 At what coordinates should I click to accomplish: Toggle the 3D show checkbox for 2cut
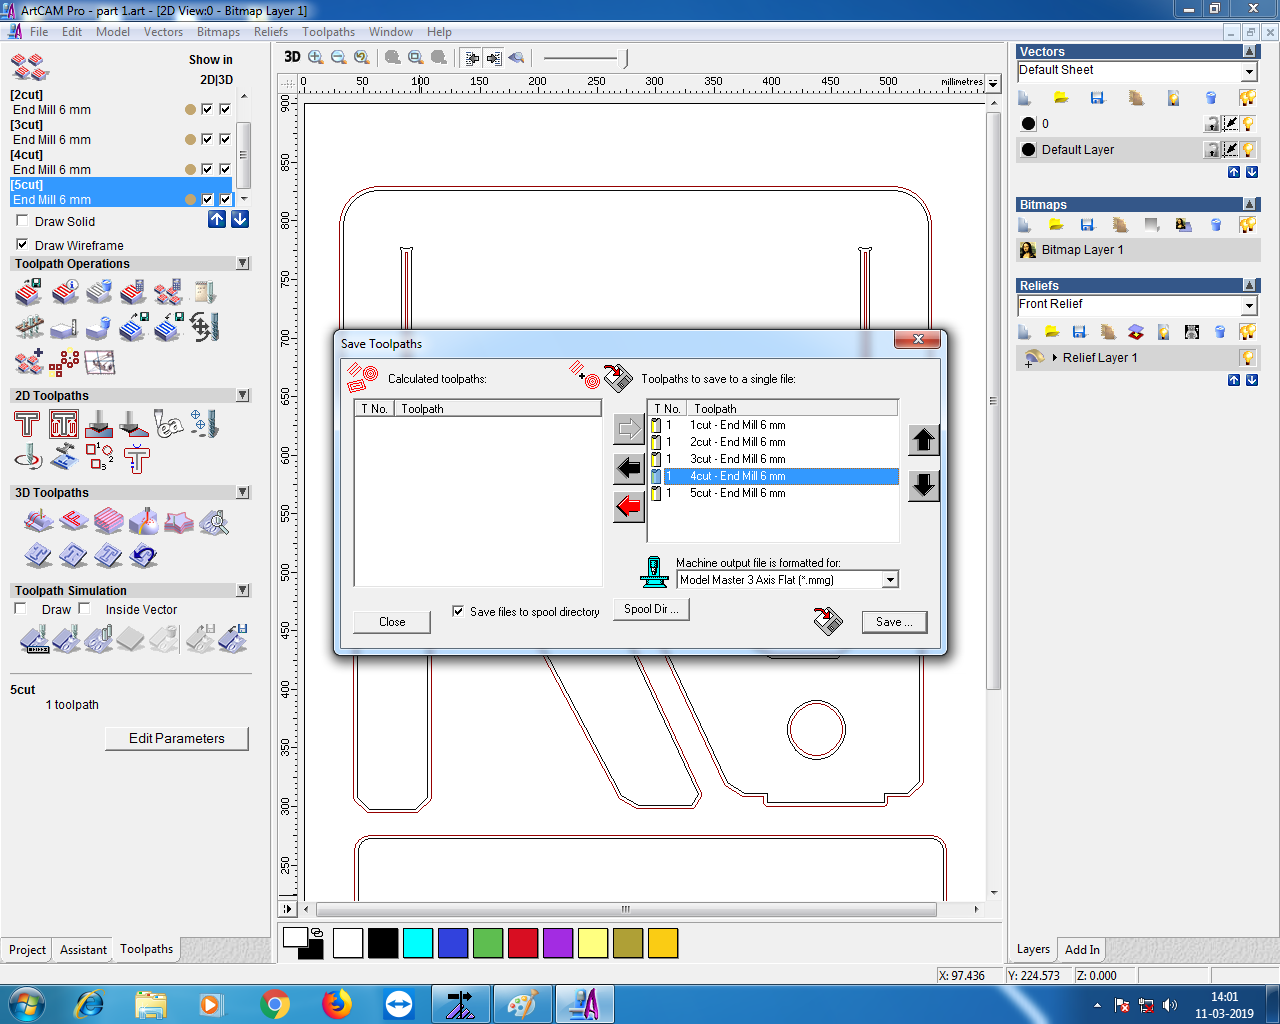(x=225, y=109)
